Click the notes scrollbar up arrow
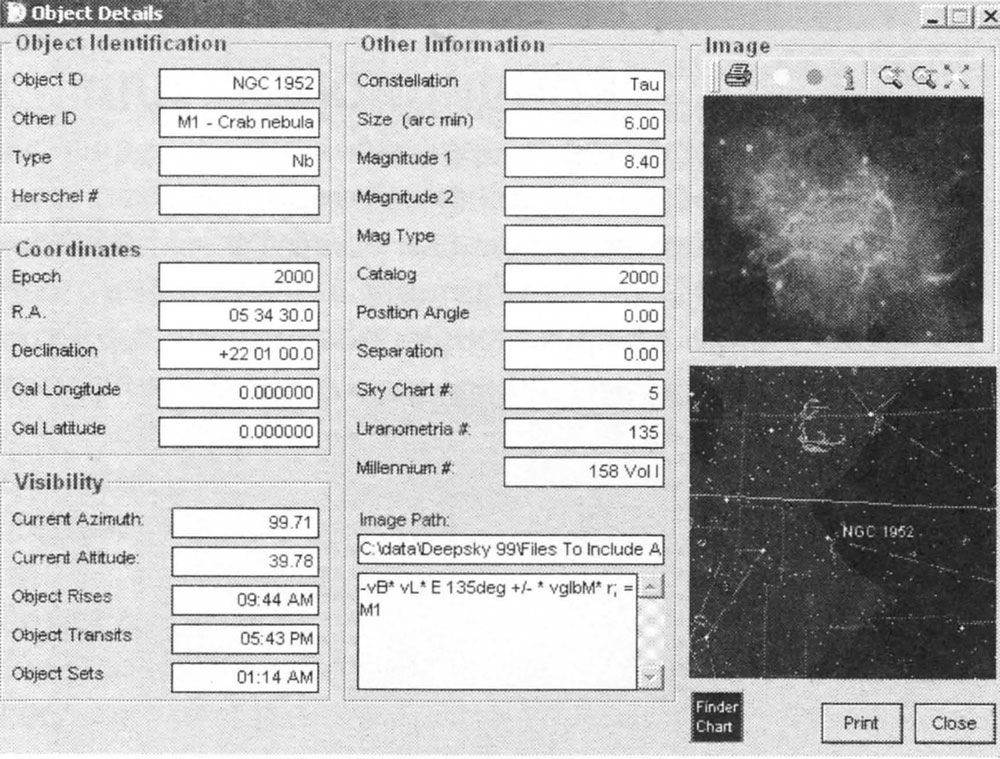The image size is (1000, 759). (651, 586)
